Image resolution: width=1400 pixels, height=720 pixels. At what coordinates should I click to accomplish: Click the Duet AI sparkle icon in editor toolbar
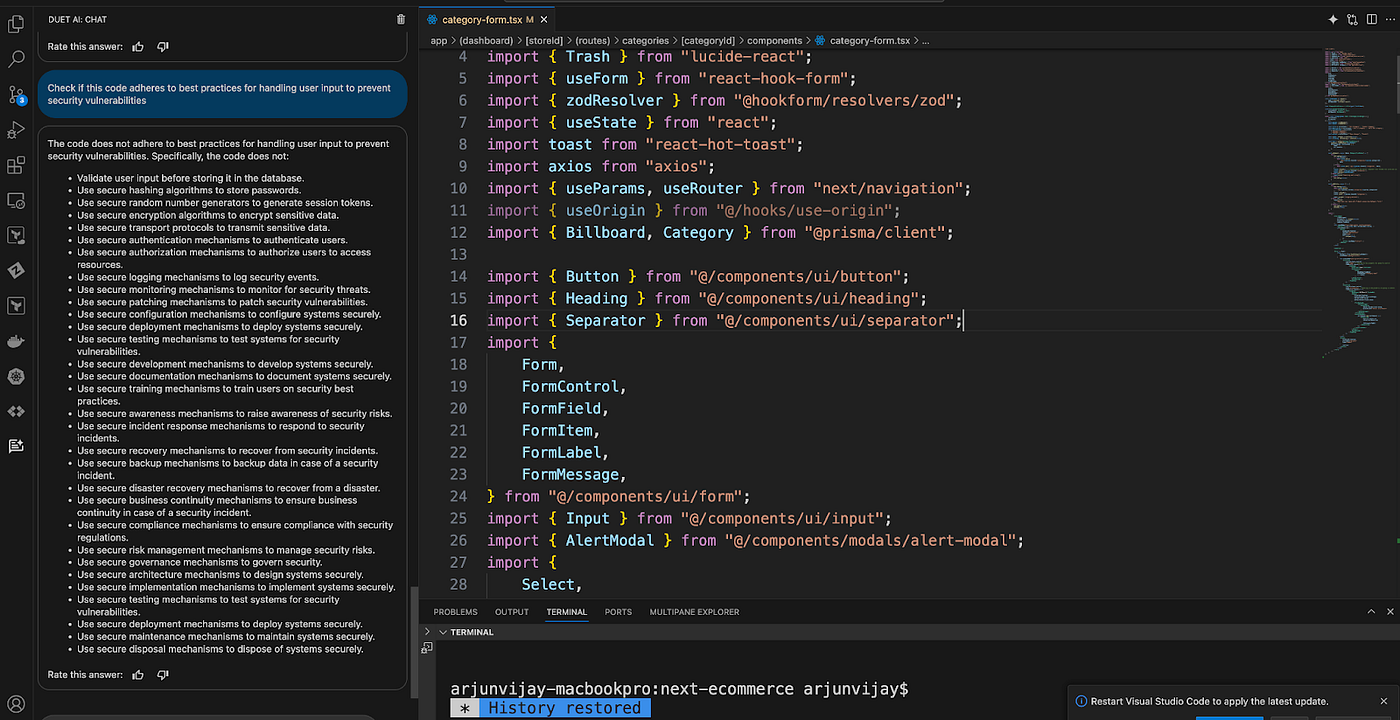tap(1333, 19)
